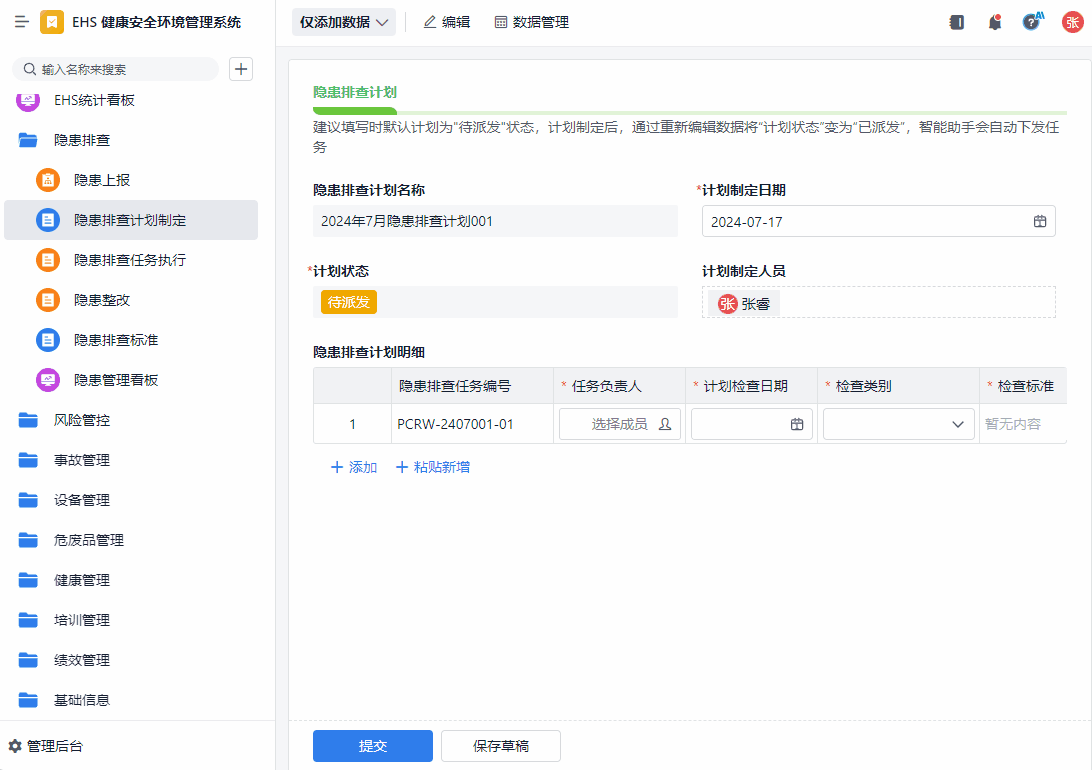Image resolution: width=1092 pixels, height=770 pixels.
Task: Click the person icon in 选择成员 cell
Action: tap(665, 424)
